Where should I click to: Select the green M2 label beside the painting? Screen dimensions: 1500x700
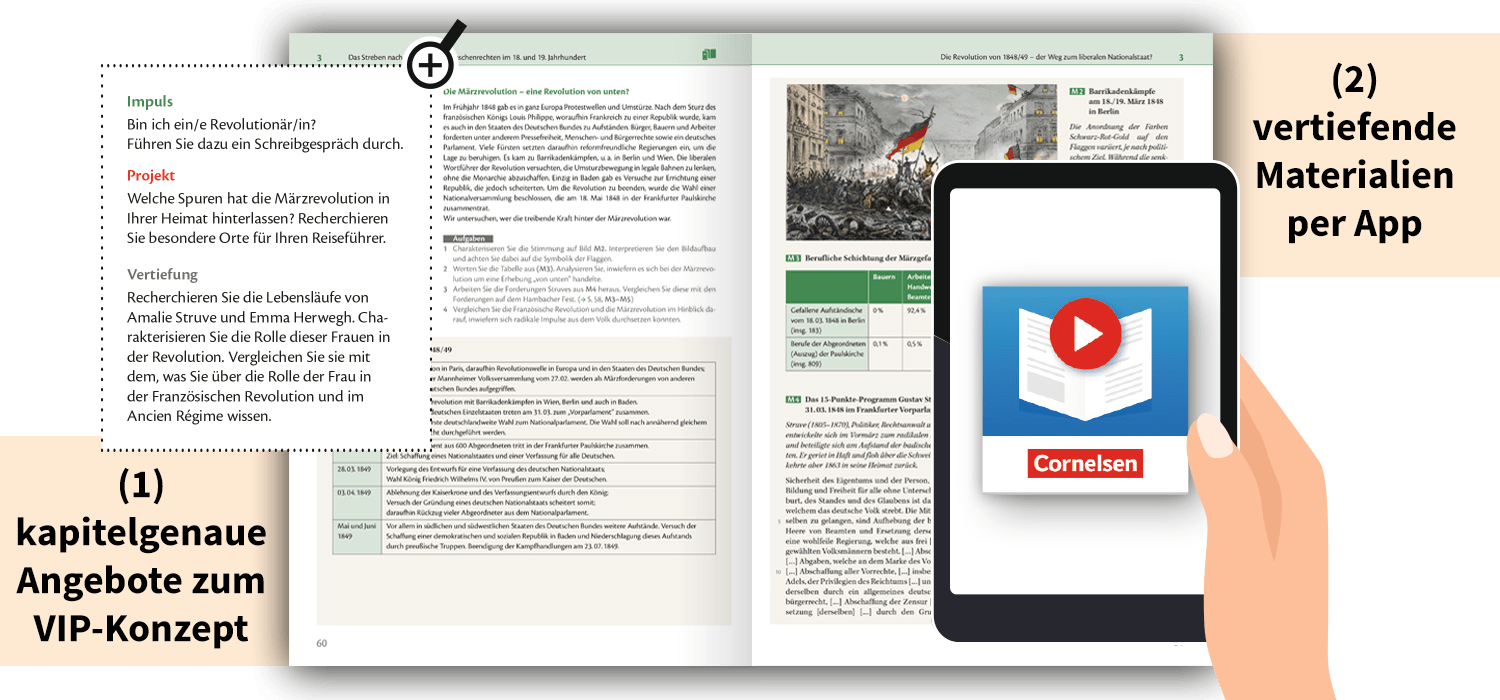[x=1077, y=91]
